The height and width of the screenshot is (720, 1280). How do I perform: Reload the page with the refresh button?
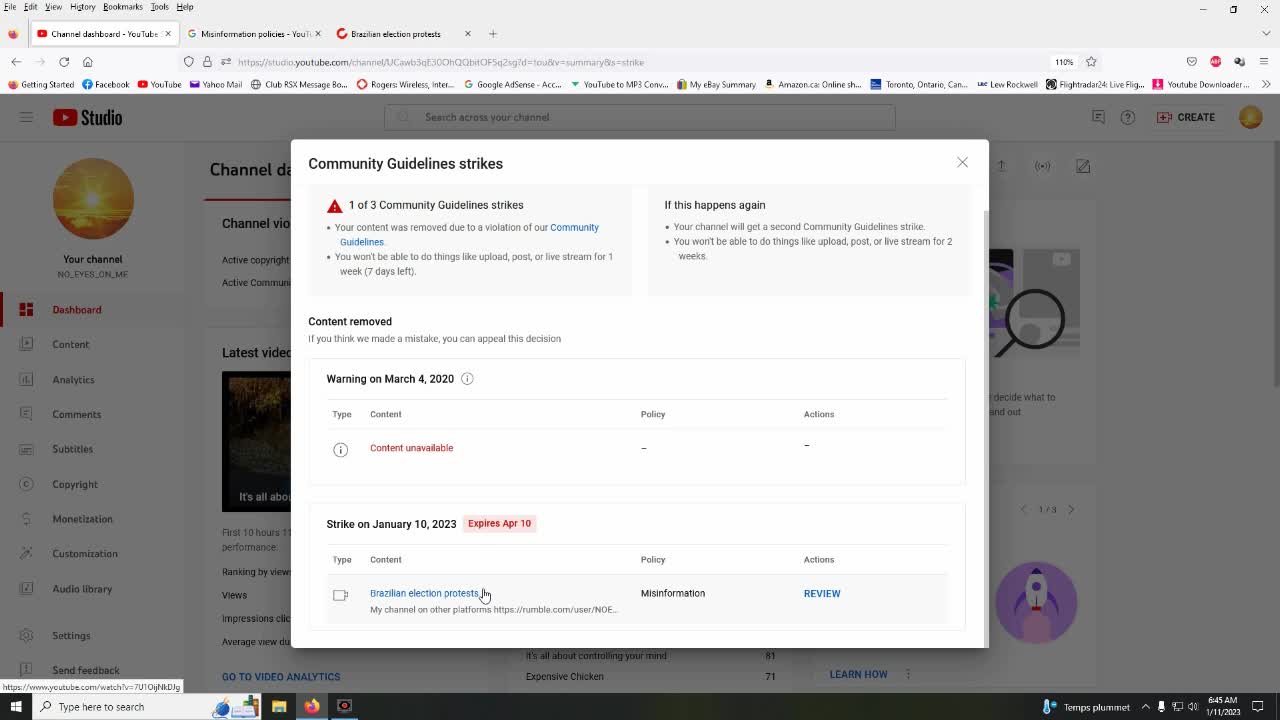tap(64, 62)
